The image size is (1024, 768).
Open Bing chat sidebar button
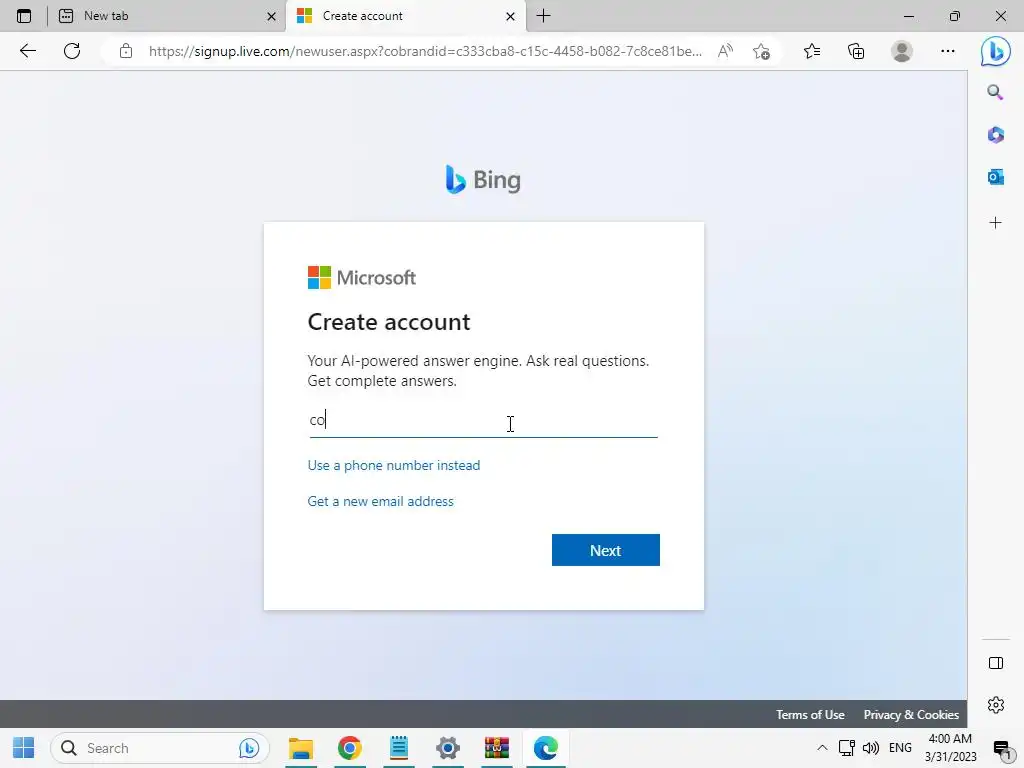[x=995, y=51]
